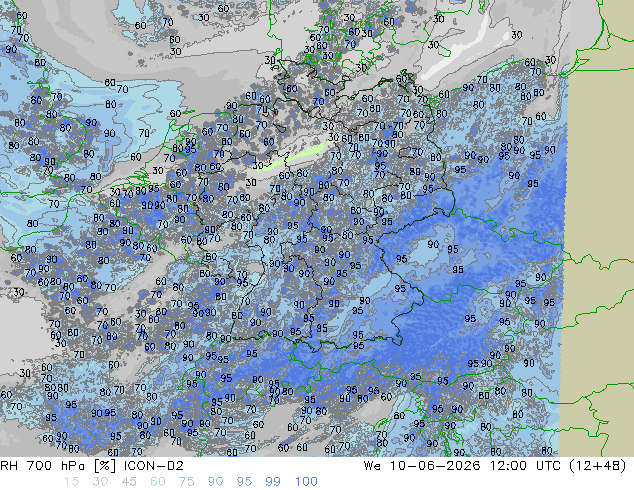The image size is (634, 490).
Task: Click the 'ICON-D2' model label
Action: [x=154, y=466]
